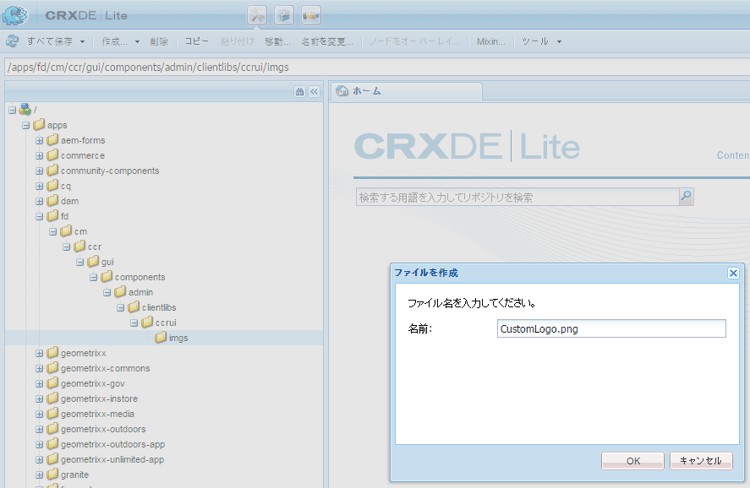
Task: Select geometrixx-outdoors-app in the tree
Action: click(113, 444)
